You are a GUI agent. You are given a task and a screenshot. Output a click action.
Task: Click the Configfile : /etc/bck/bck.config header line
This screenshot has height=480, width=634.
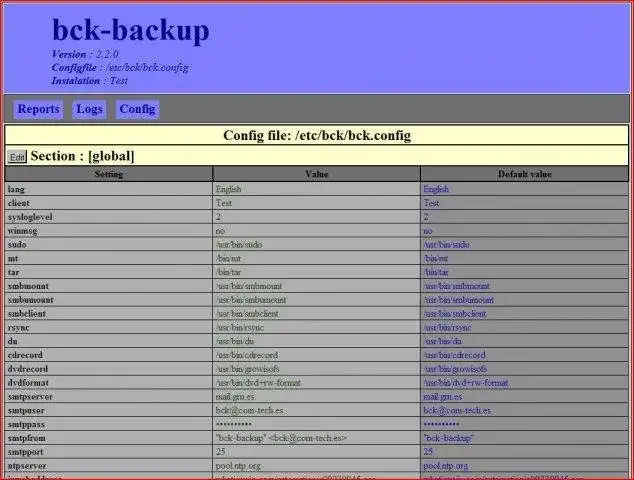tap(120, 68)
